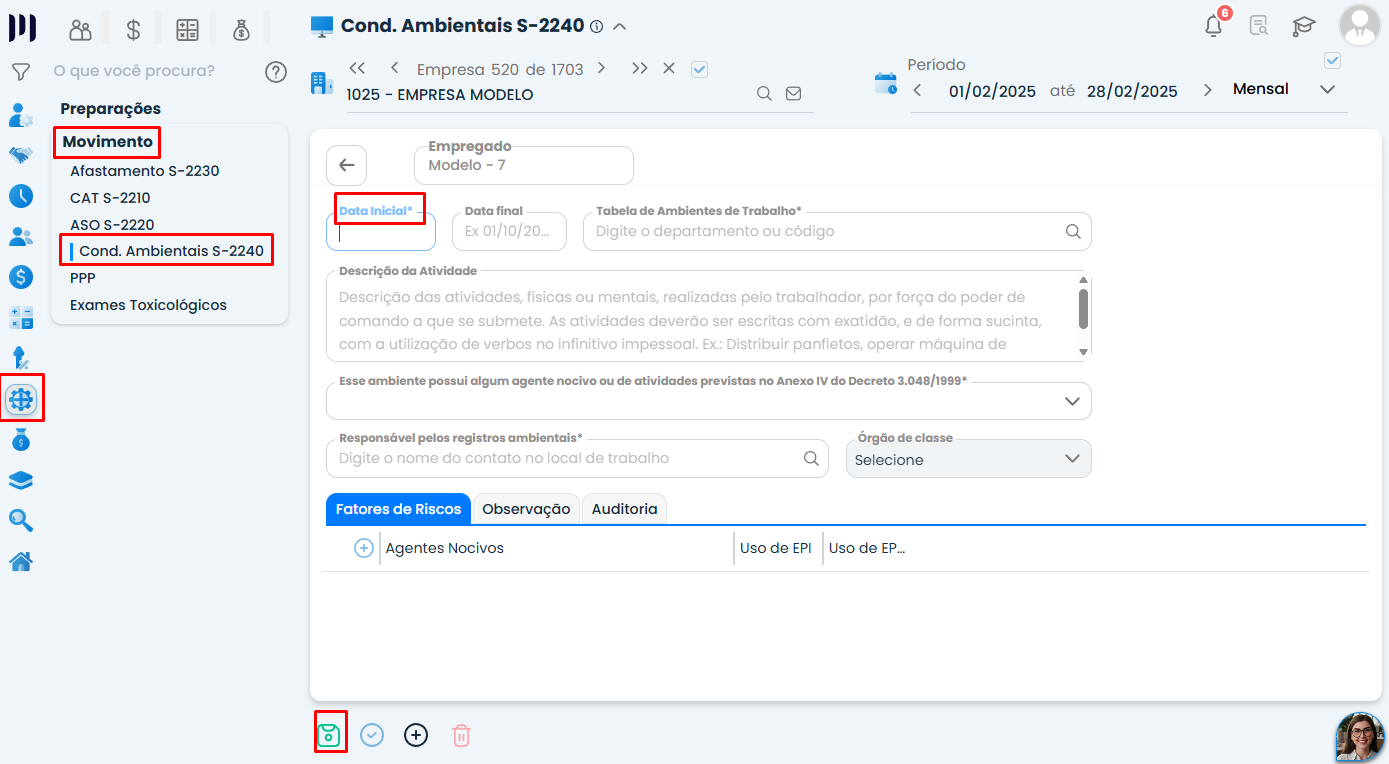Click the dollar sign icon in top toolbar
This screenshot has width=1389, height=764.
[x=133, y=30]
